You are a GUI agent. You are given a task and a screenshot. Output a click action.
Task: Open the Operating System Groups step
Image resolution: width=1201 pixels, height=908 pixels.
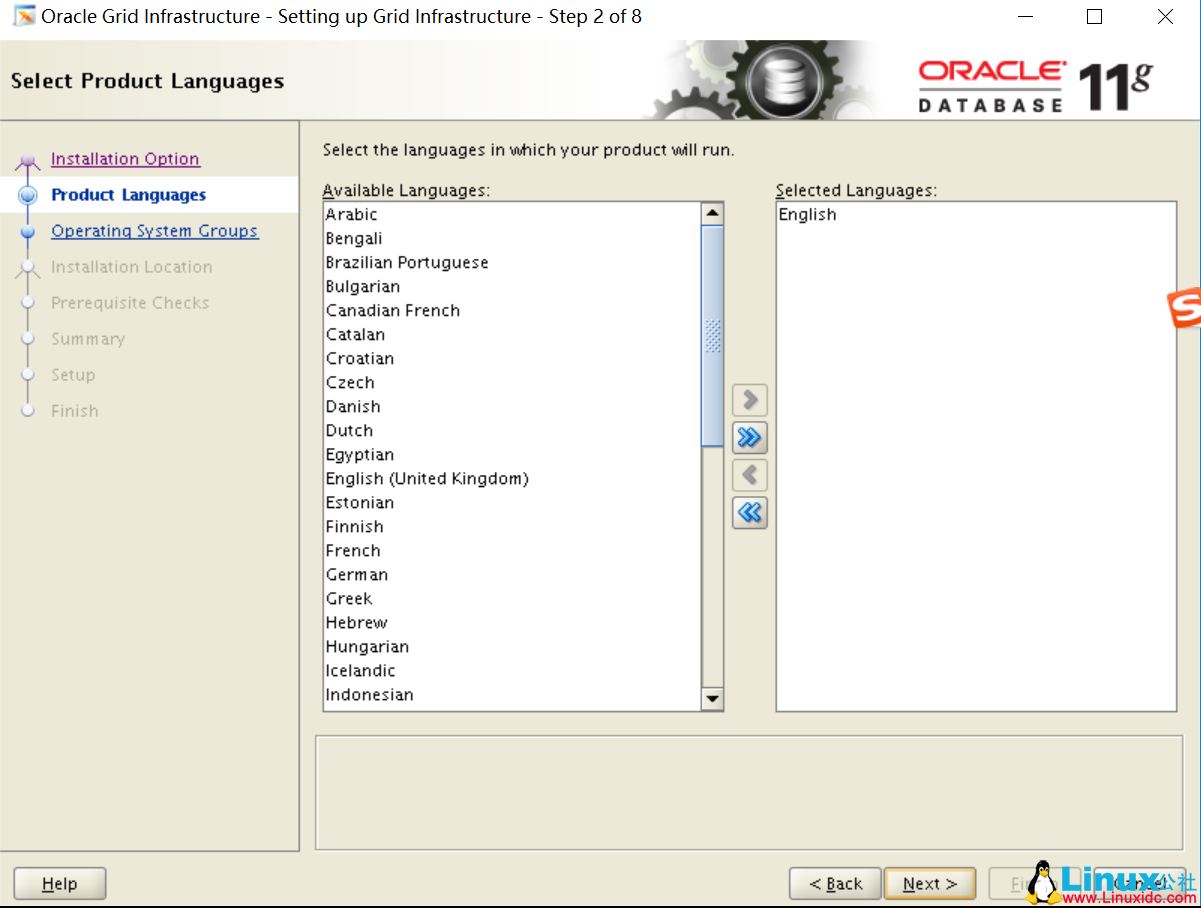(154, 230)
